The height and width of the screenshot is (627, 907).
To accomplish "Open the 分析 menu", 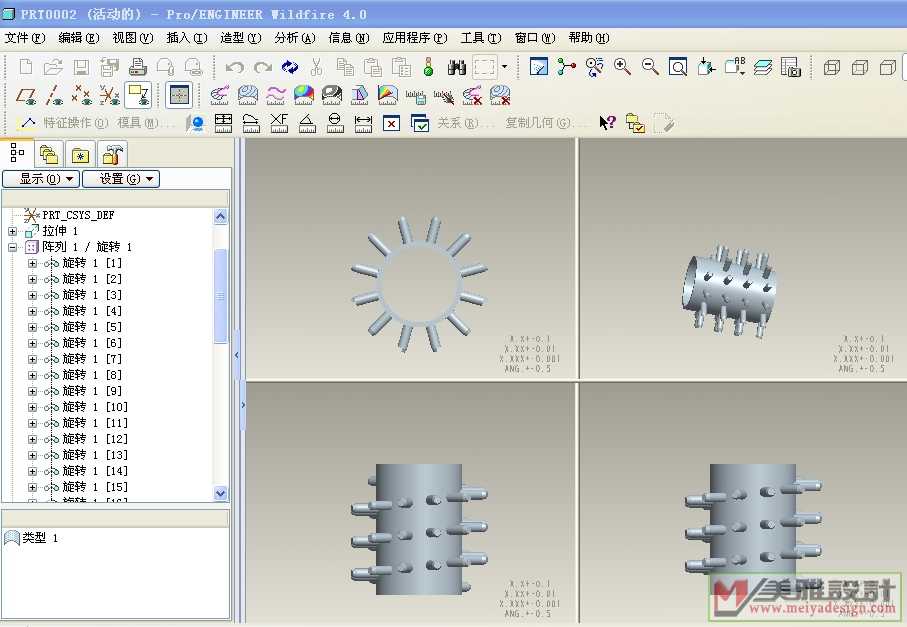I will (x=294, y=38).
